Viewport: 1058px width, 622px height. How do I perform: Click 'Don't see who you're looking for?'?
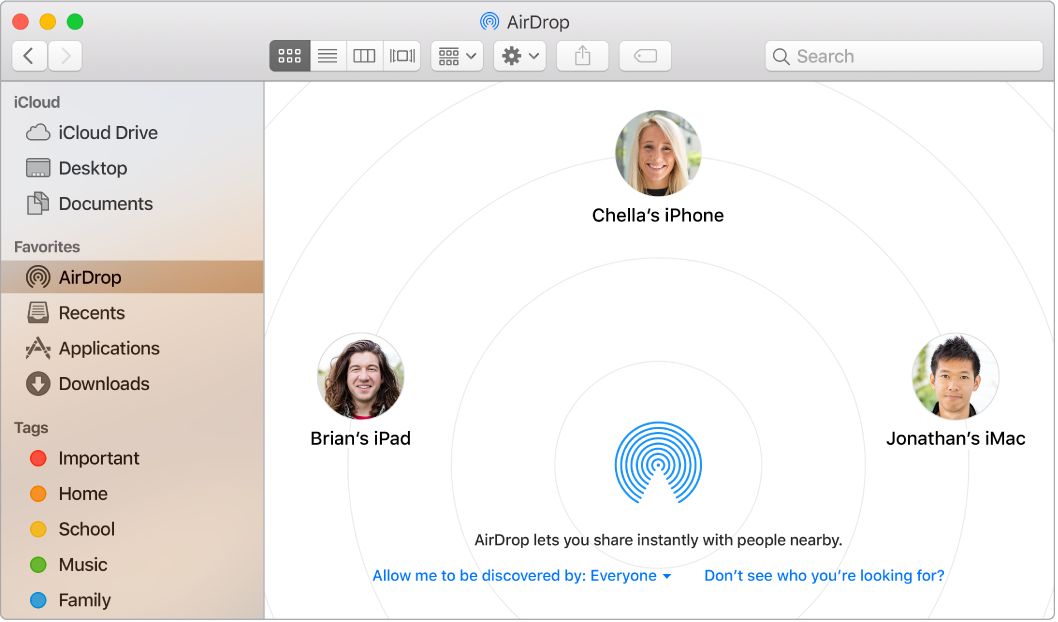click(x=823, y=576)
